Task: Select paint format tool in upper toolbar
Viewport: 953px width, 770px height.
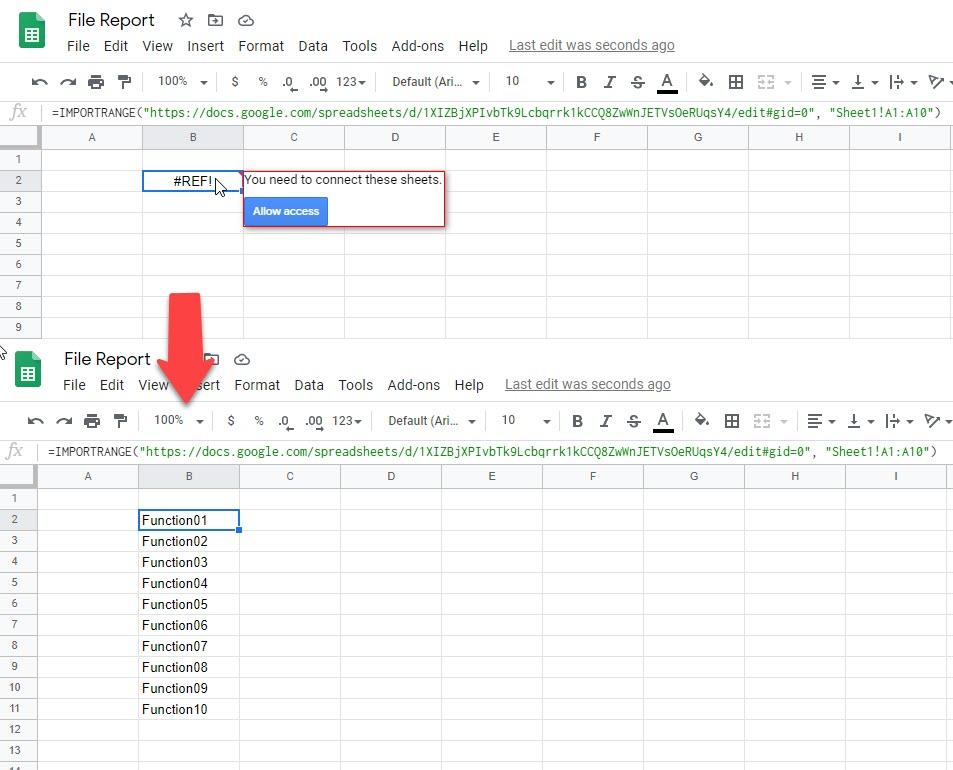Action: [124, 82]
